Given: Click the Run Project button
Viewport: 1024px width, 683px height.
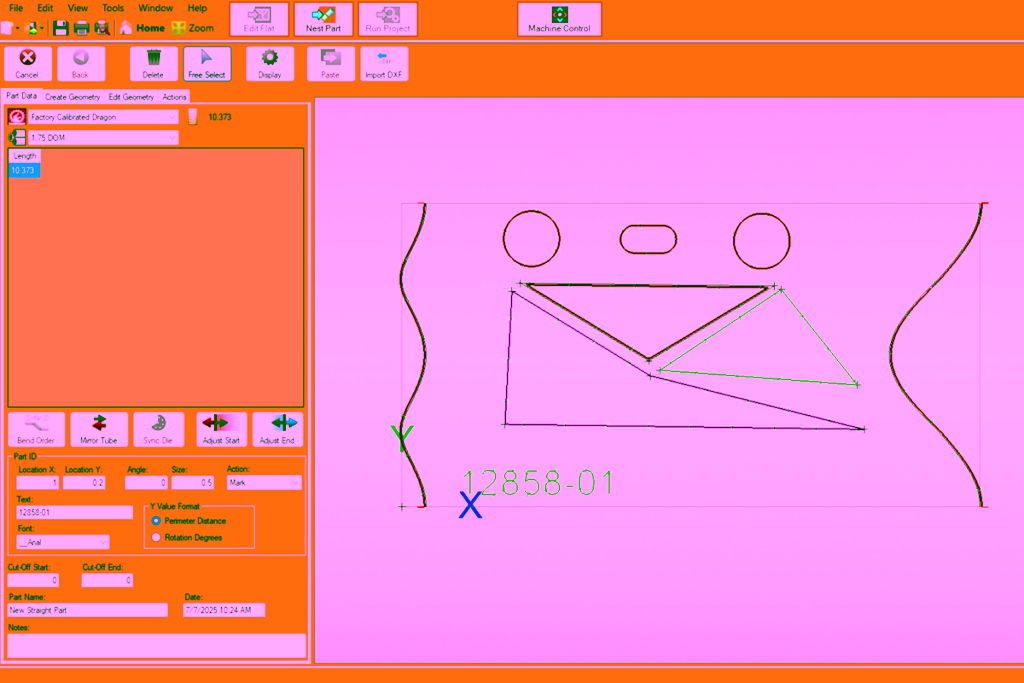Looking at the screenshot, I should point(388,19).
